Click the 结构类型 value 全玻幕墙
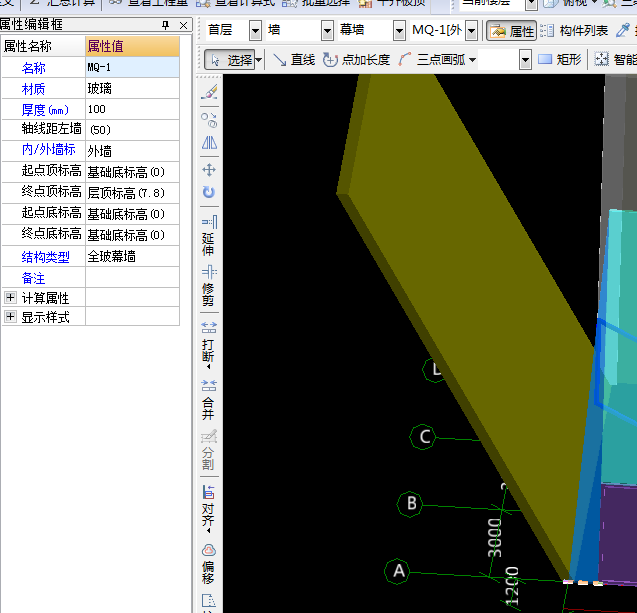 pyautogui.click(x=132, y=256)
